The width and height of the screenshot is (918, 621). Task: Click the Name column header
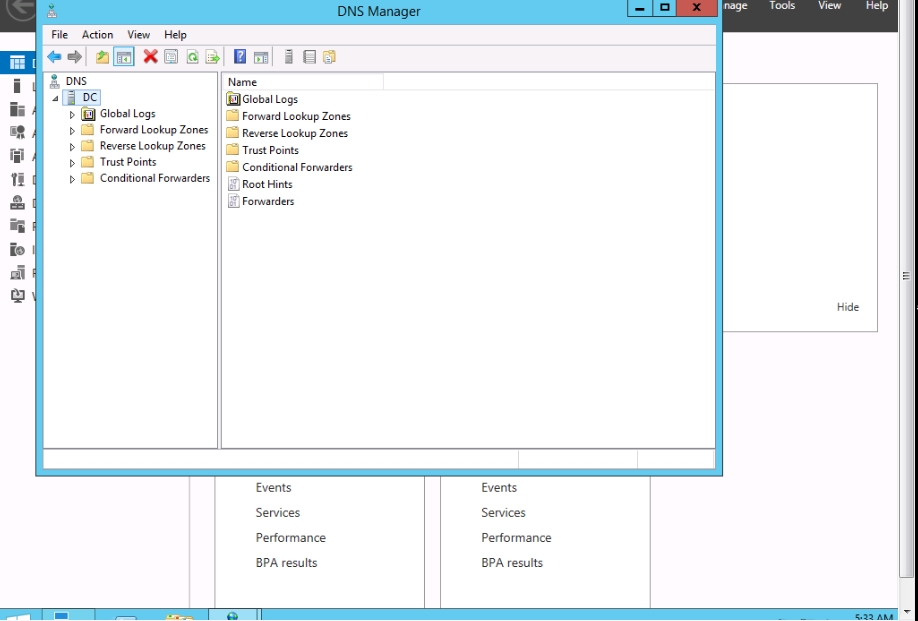(x=300, y=82)
